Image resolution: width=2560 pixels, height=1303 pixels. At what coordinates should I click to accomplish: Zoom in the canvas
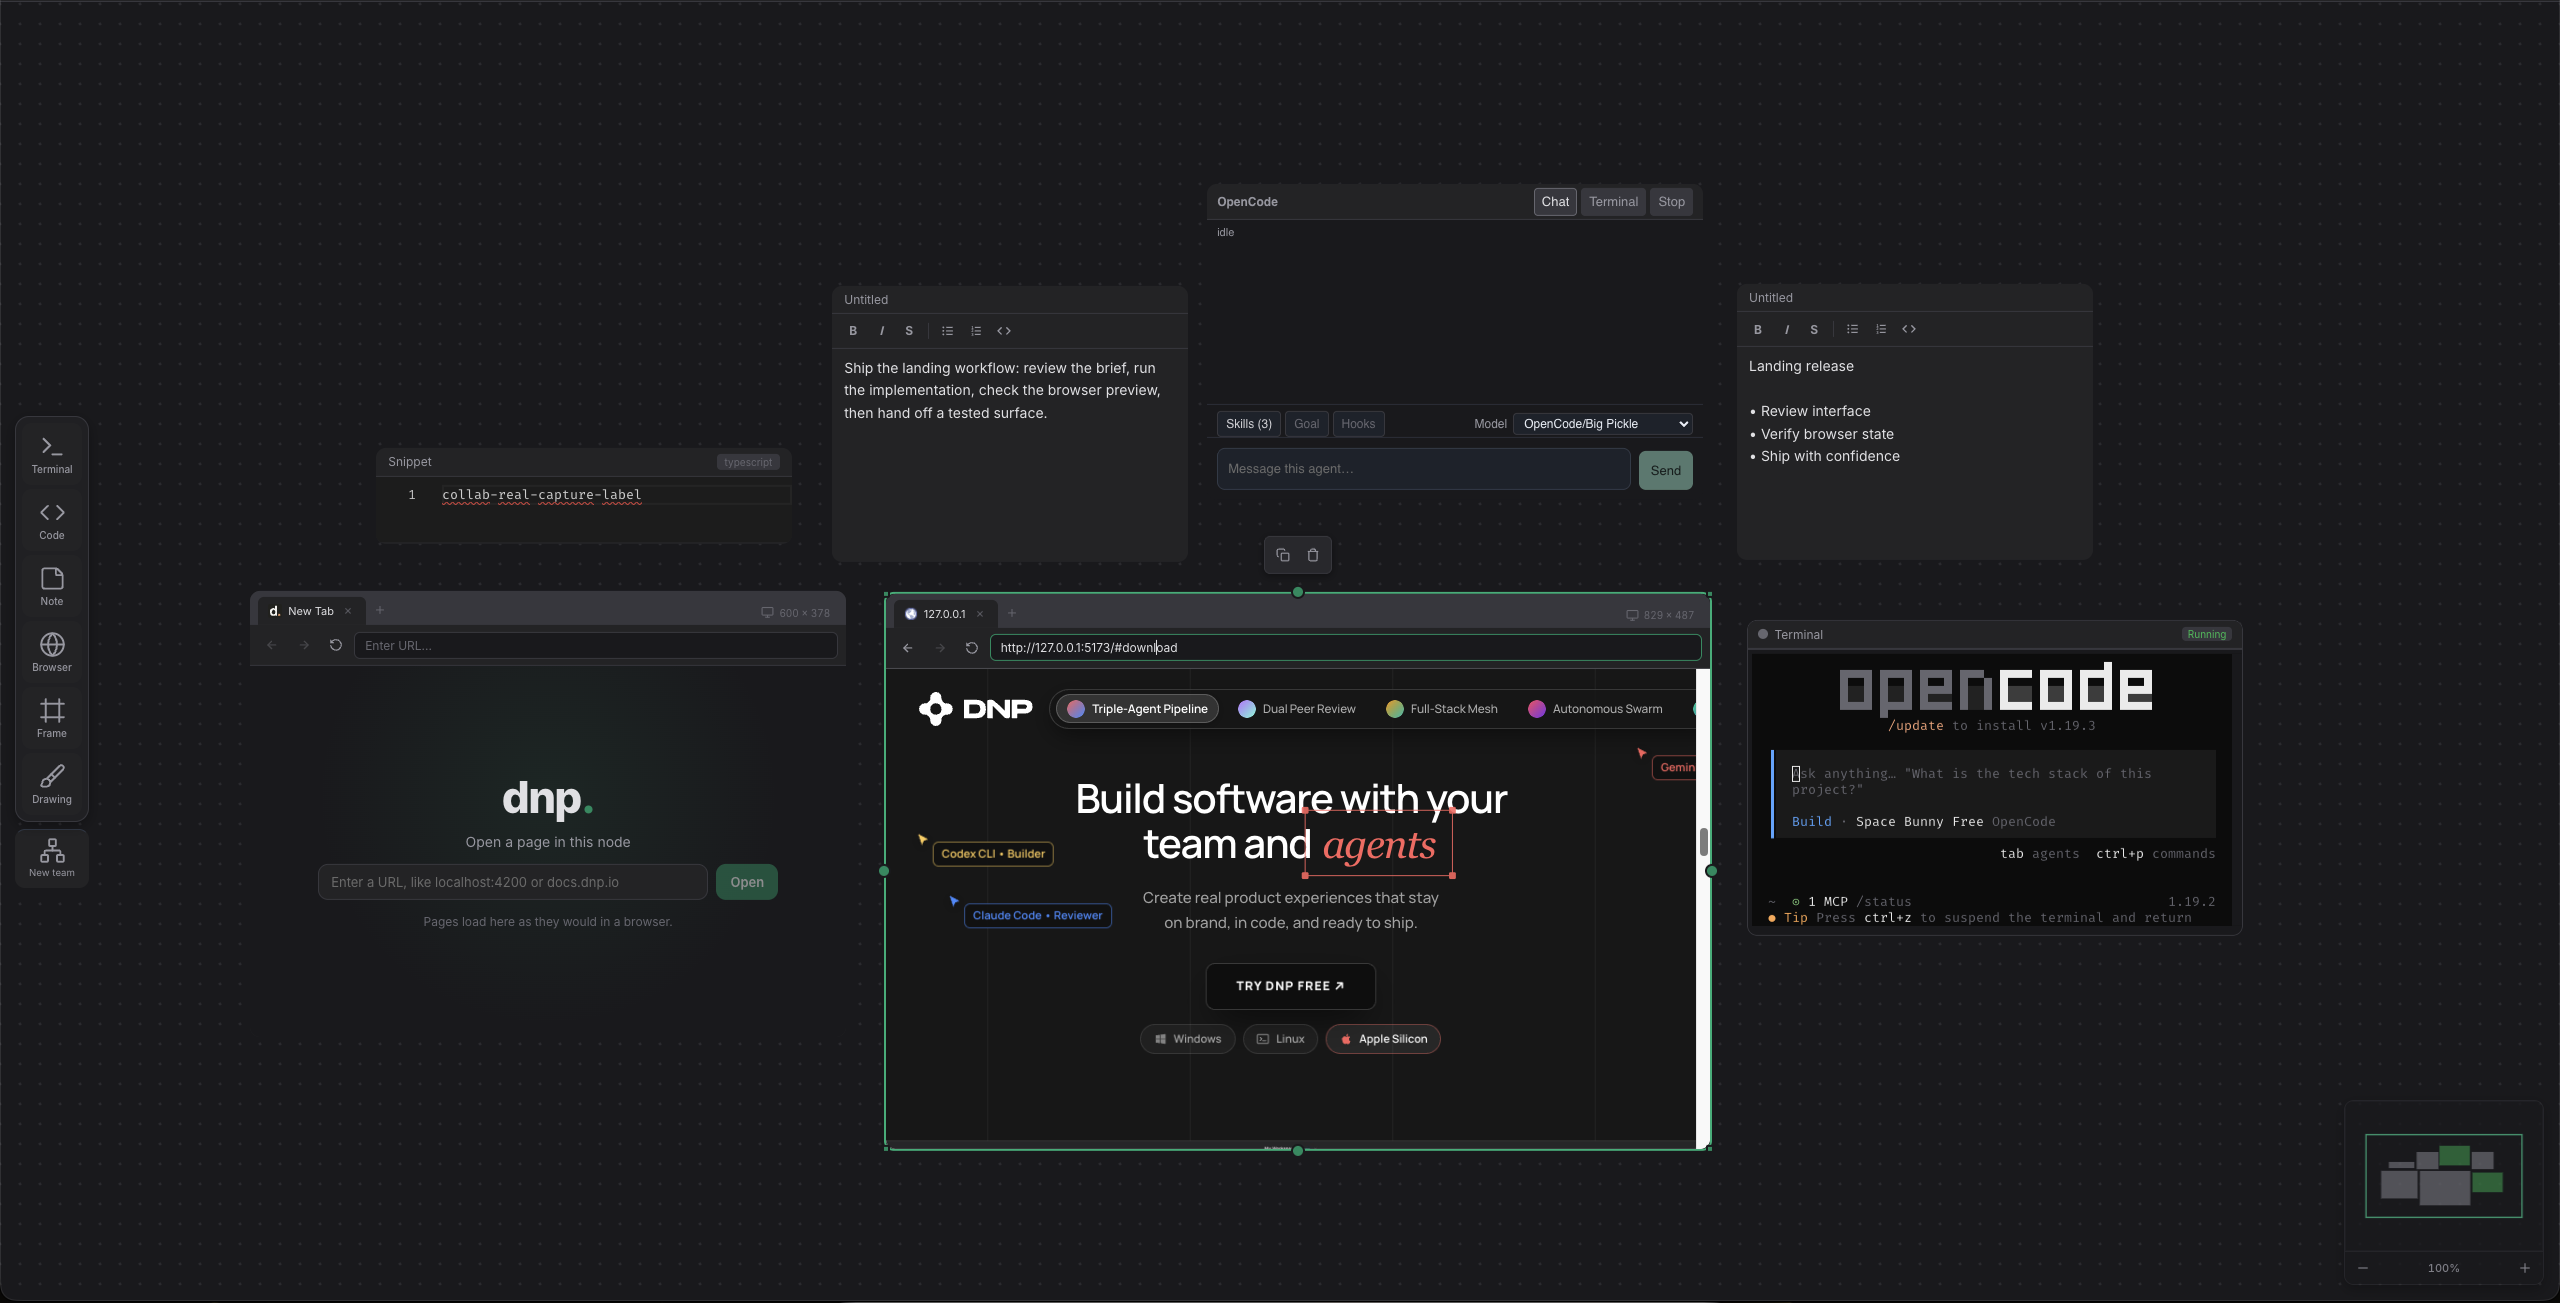tap(2525, 1268)
